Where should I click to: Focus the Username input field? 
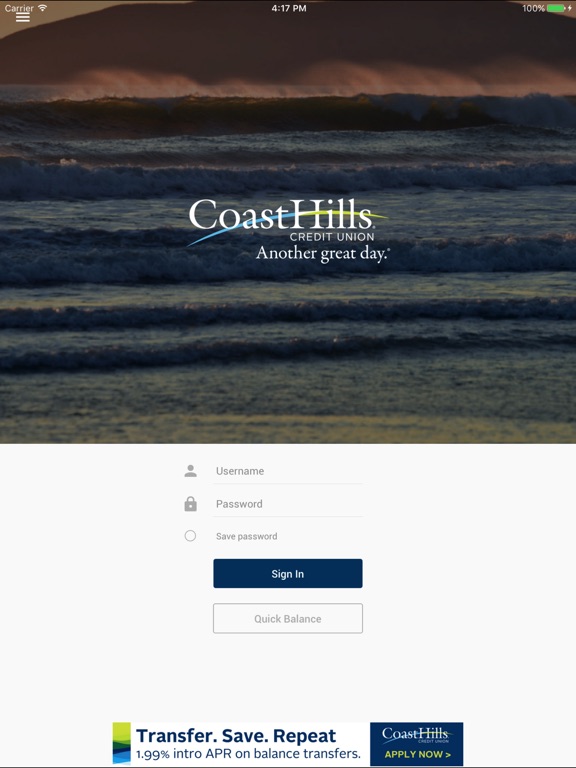(x=288, y=471)
